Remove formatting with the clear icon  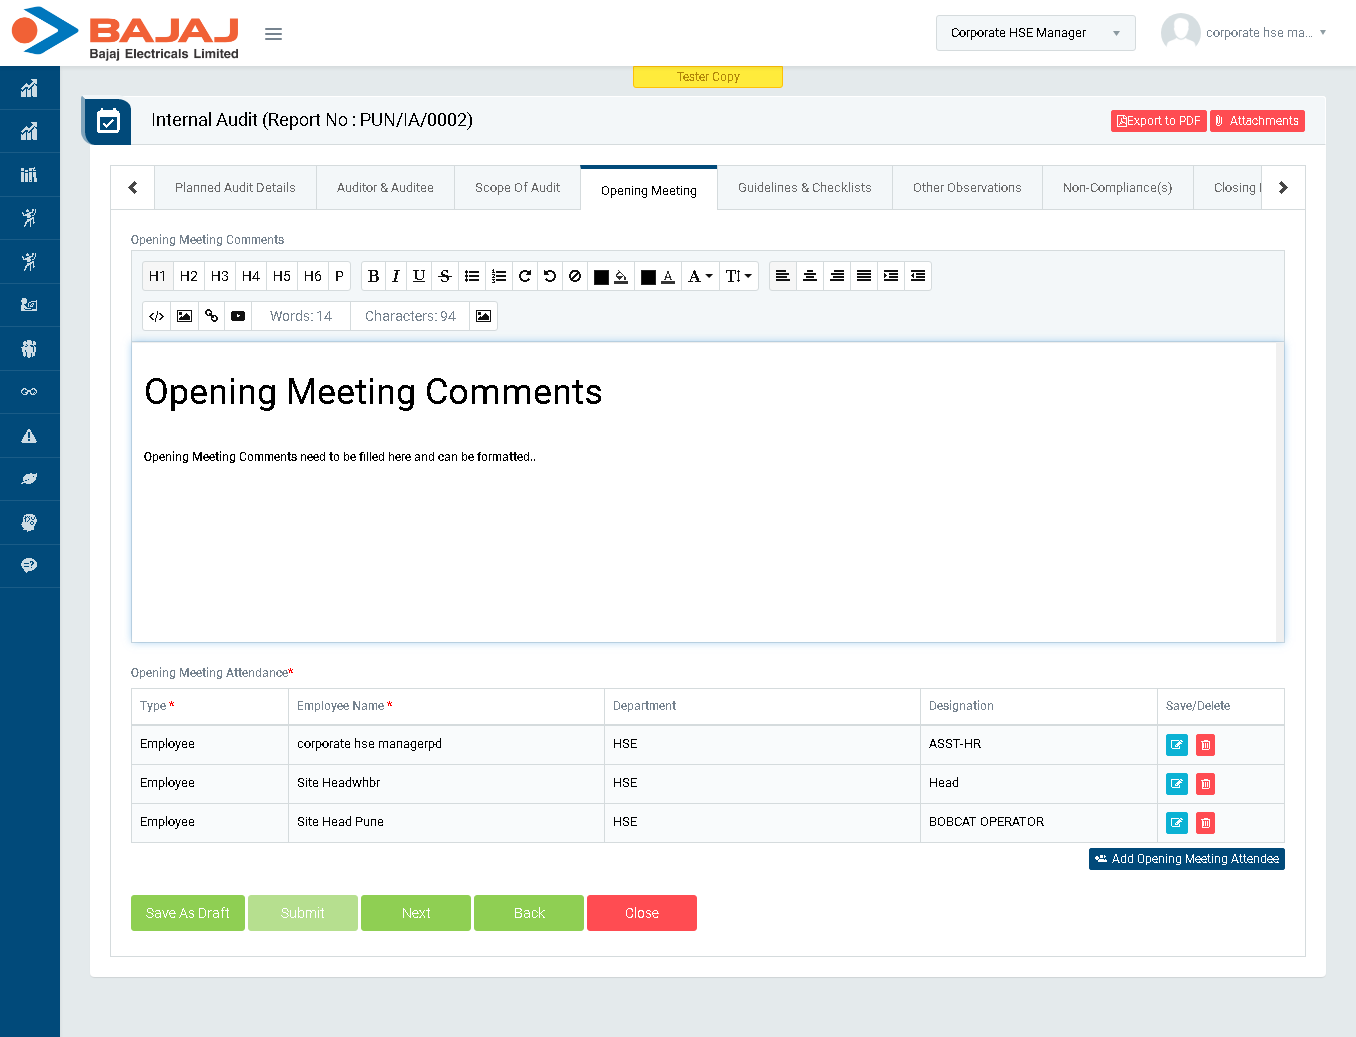[575, 276]
